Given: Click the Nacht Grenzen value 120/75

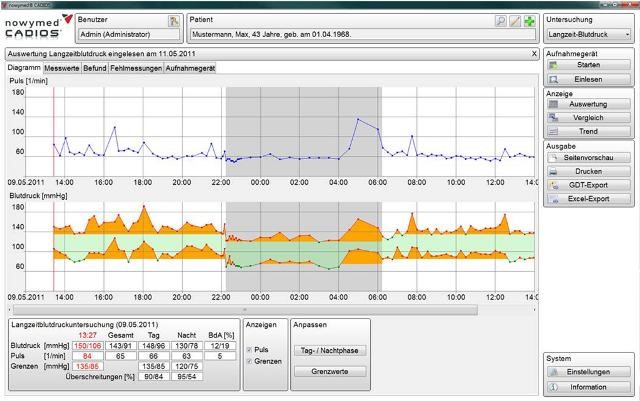Looking at the screenshot, I should (x=187, y=366).
